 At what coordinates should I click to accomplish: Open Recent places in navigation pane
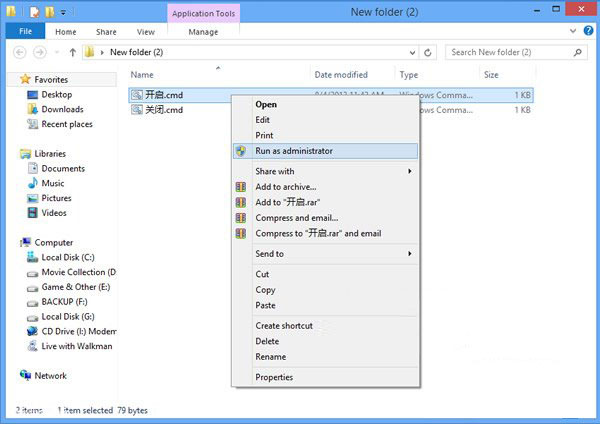[67, 124]
